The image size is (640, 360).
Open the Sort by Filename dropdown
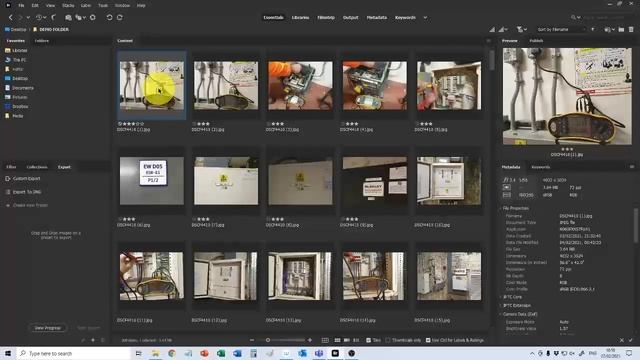561,29
